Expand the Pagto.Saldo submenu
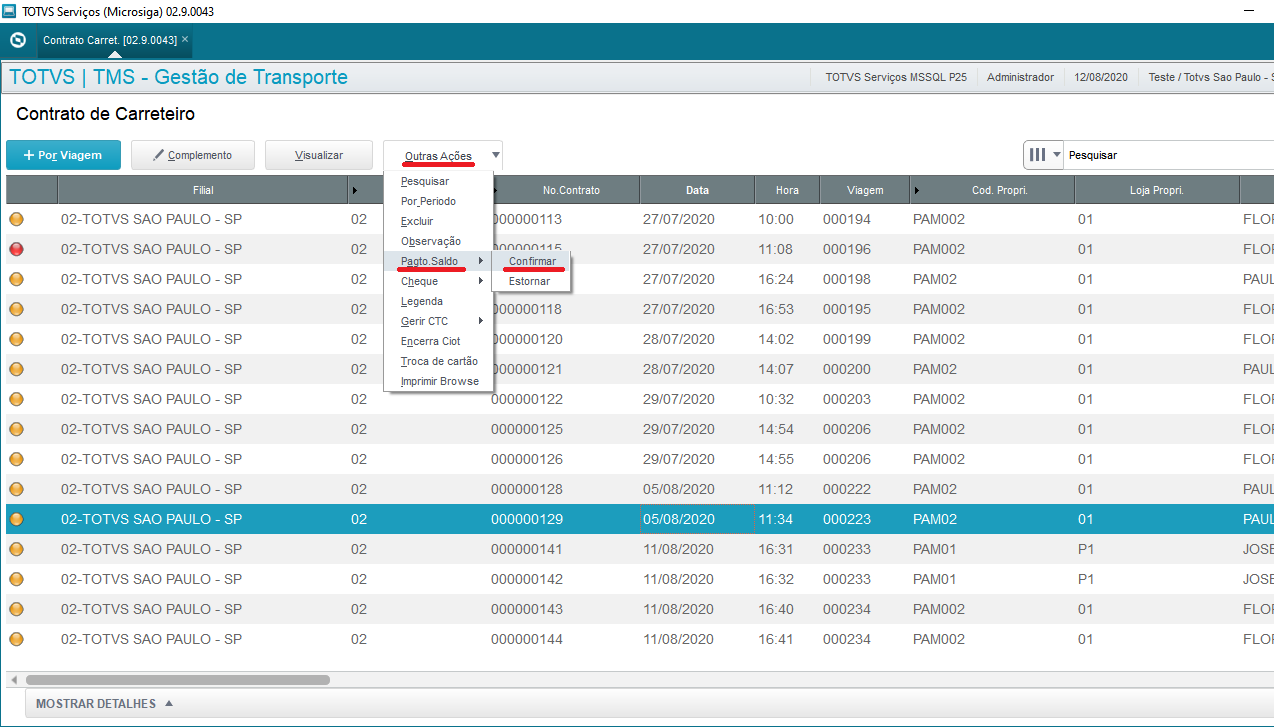 pos(438,261)
